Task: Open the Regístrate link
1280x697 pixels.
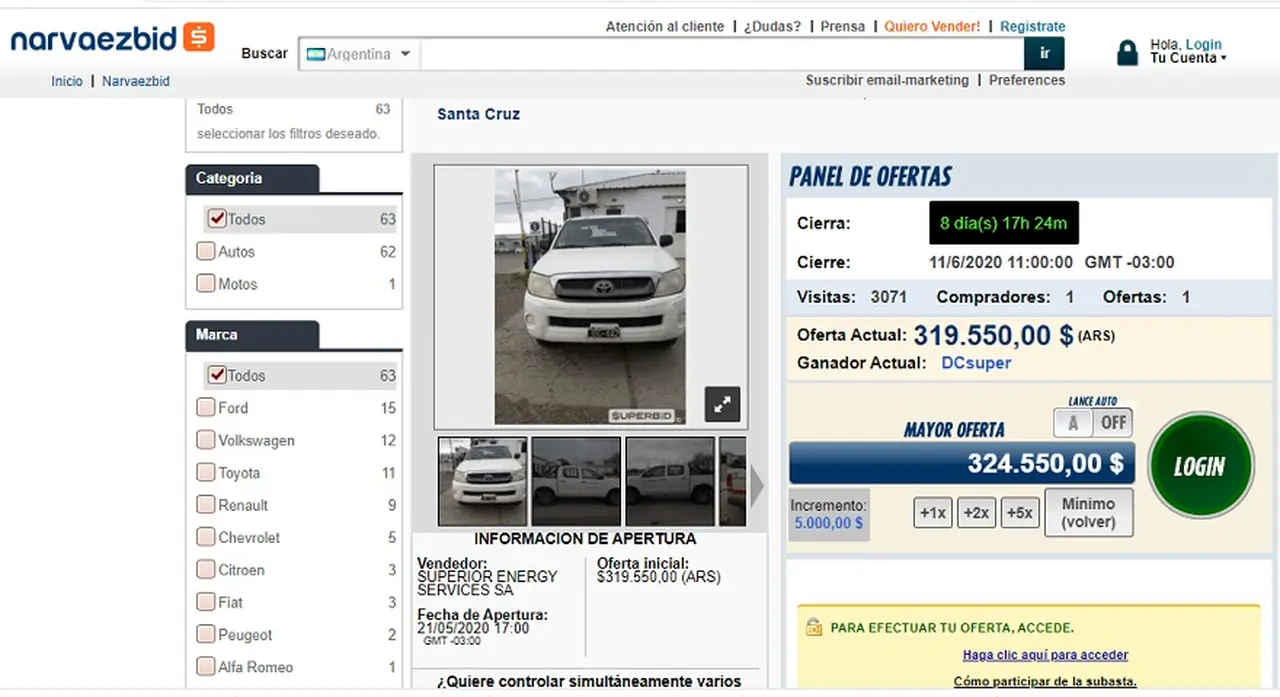Action: click(x=1033, y=26)
